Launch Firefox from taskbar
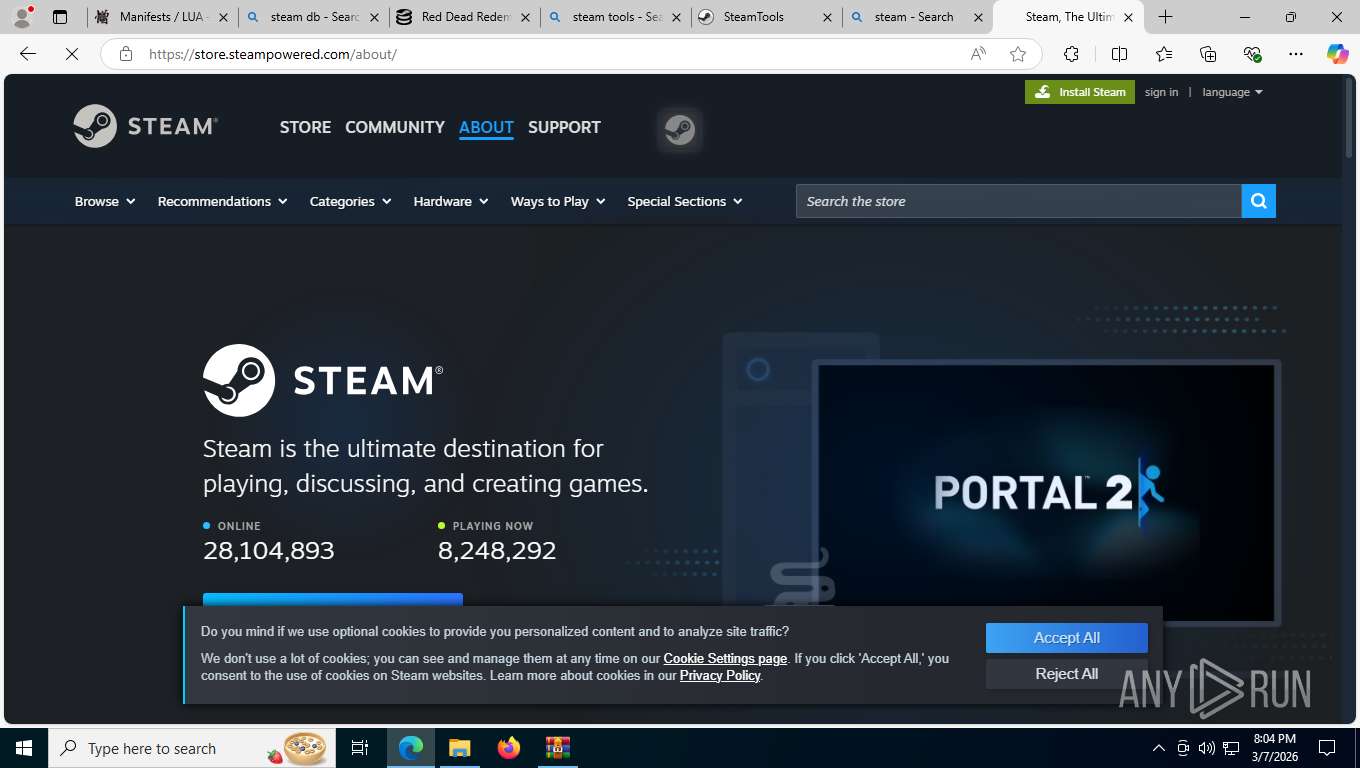The image size is (1360, 768). (x=509, y=748)
